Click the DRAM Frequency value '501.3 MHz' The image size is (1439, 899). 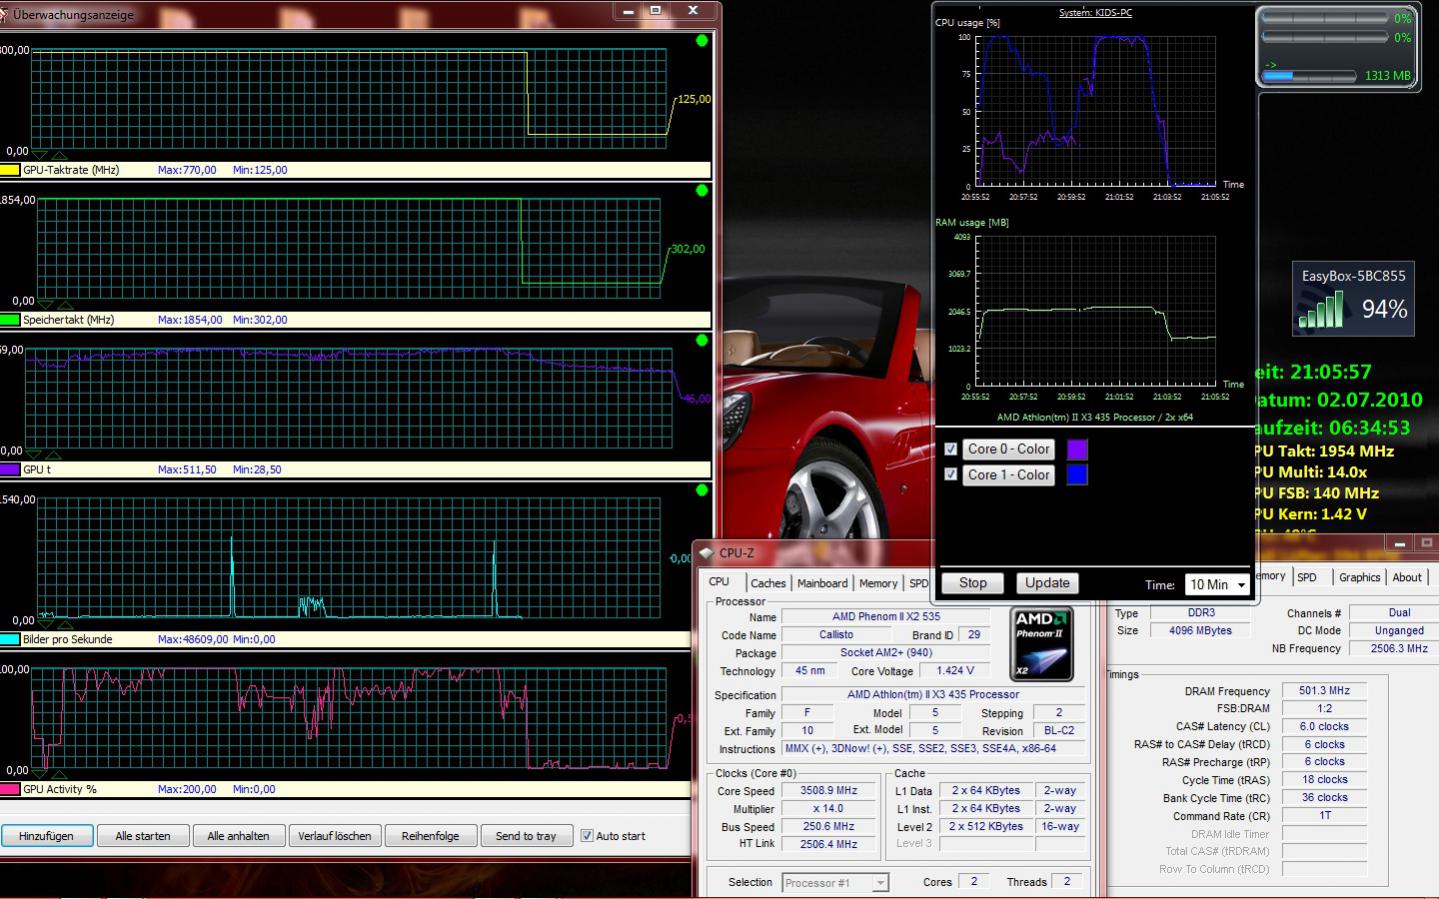(1324, 691)
